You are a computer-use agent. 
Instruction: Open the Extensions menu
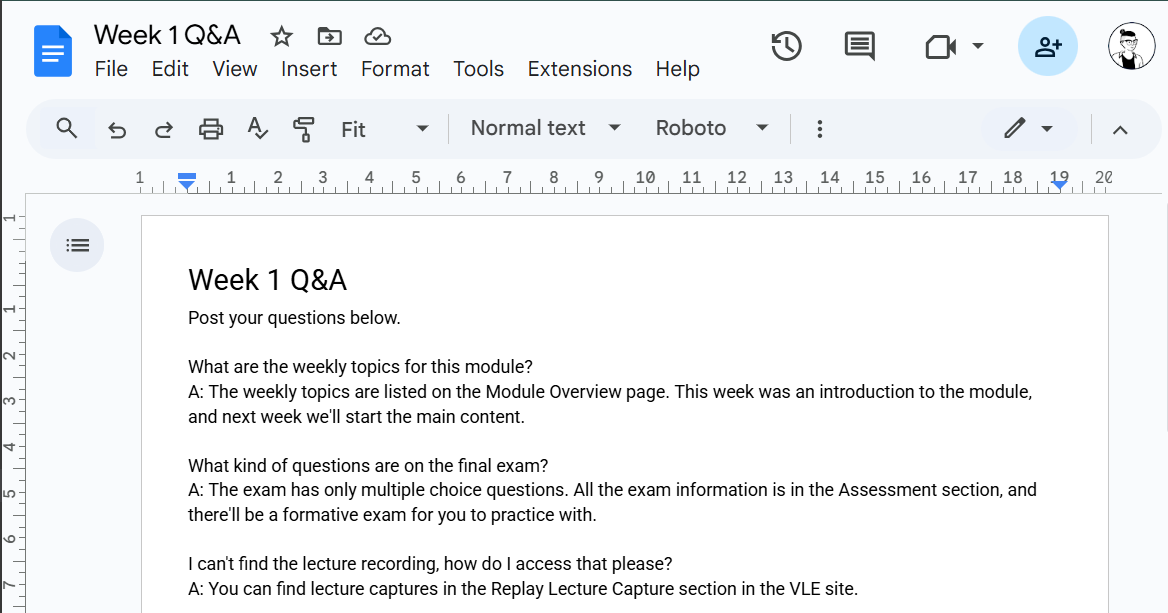tap(580, 69)
